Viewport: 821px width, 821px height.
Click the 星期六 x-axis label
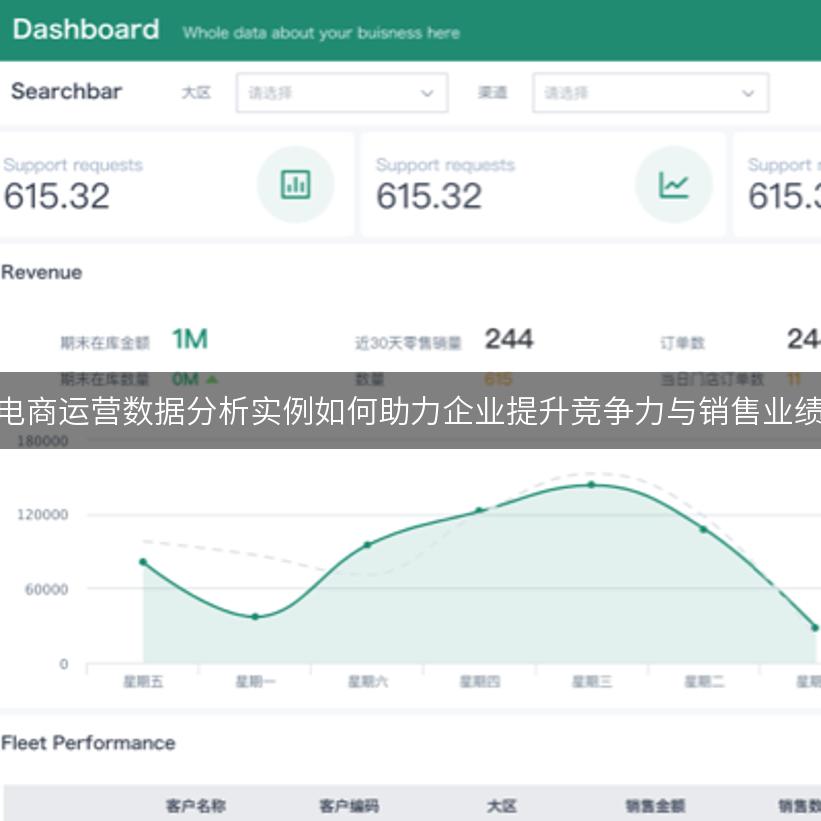click(368, 681)
